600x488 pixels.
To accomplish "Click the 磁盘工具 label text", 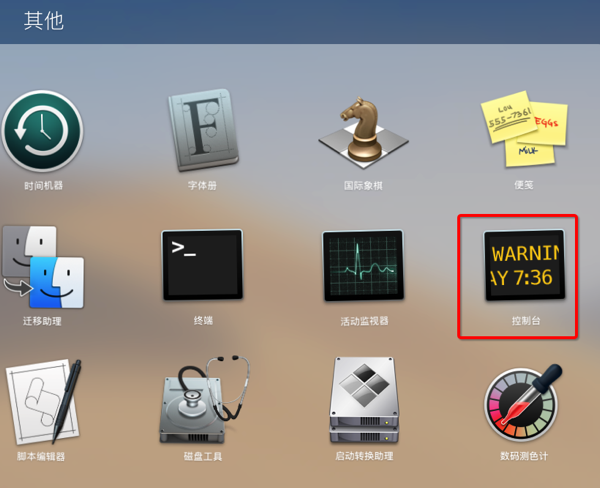I will point(203,456).
